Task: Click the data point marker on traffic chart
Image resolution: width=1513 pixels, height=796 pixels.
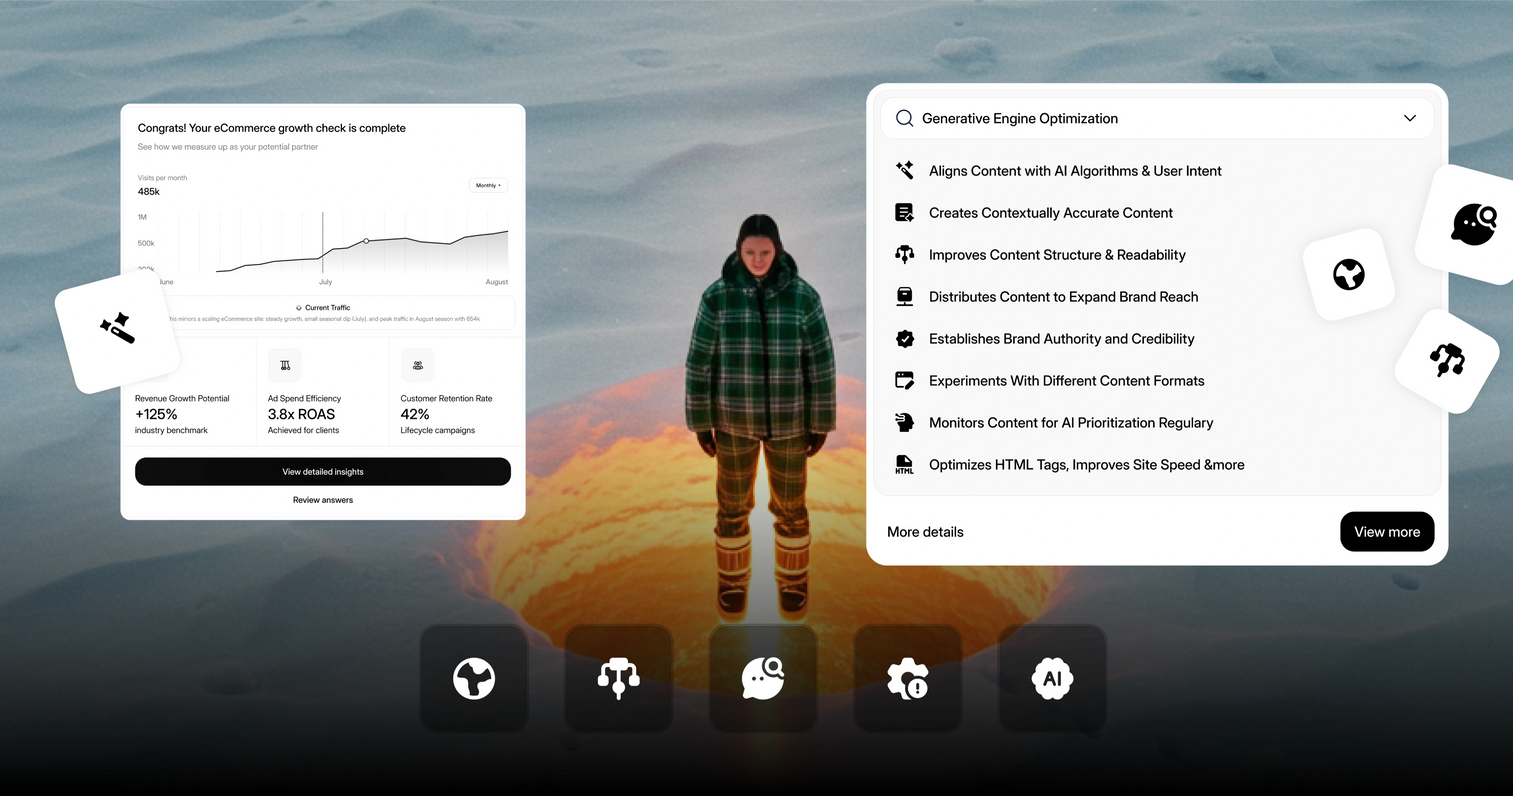Action: tap(366, 241)
